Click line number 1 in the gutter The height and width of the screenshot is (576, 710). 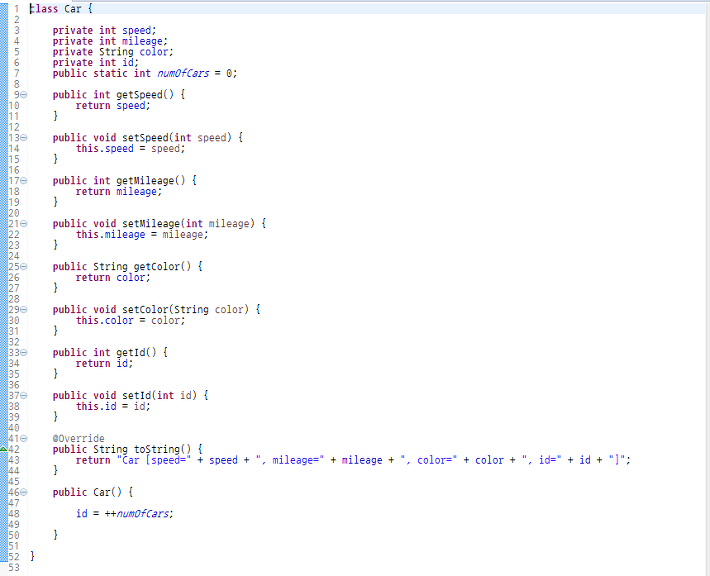point(16,9)
